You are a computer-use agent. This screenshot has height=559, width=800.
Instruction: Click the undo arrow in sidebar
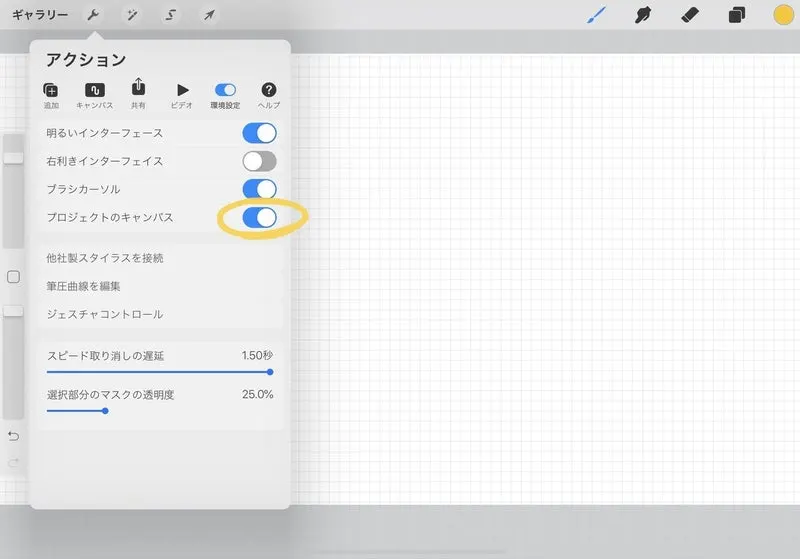tap(14, 436)
